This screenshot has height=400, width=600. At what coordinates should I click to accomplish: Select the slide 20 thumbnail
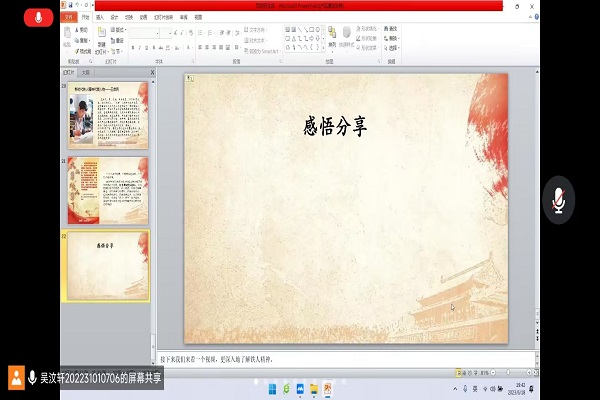point(107,115)
